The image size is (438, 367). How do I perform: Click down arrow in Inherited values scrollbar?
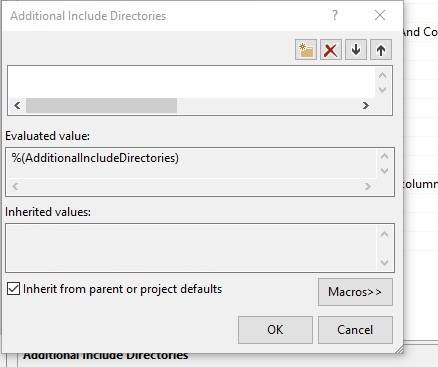click(384, 263)
